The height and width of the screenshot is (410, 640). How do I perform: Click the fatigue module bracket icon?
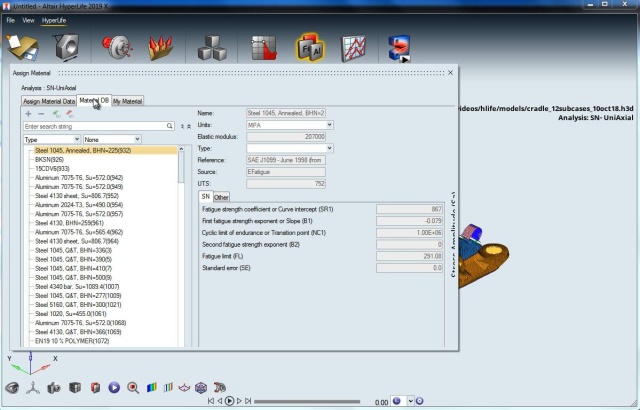click(67, 48)
